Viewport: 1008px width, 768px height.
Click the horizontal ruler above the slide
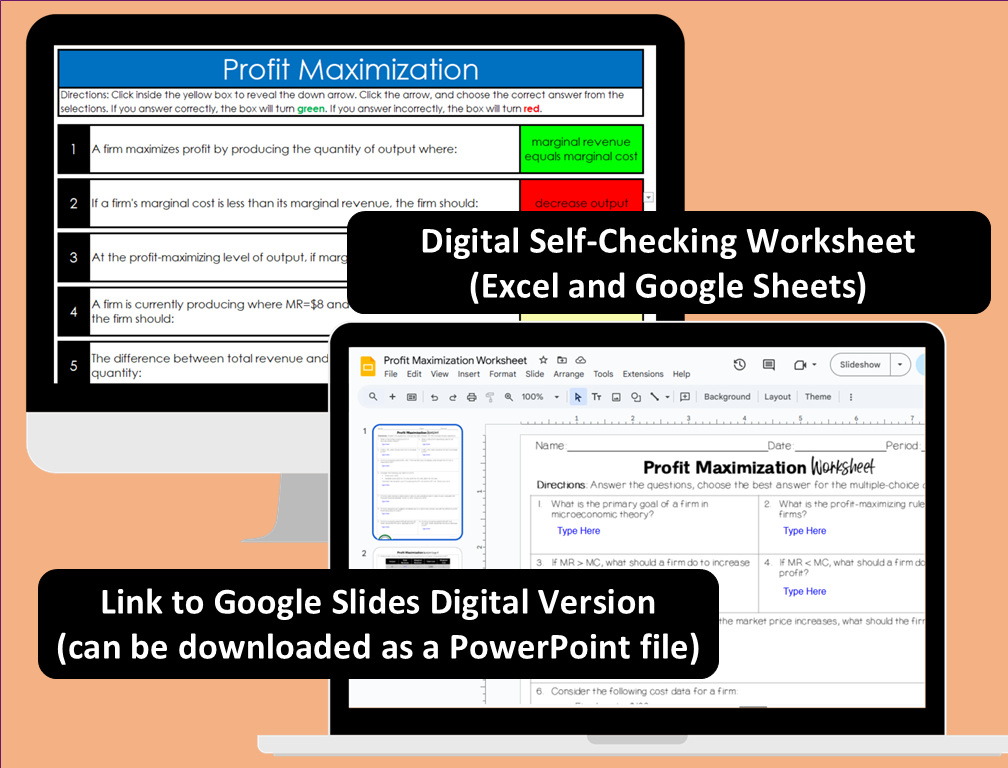[x=722, y=420]
